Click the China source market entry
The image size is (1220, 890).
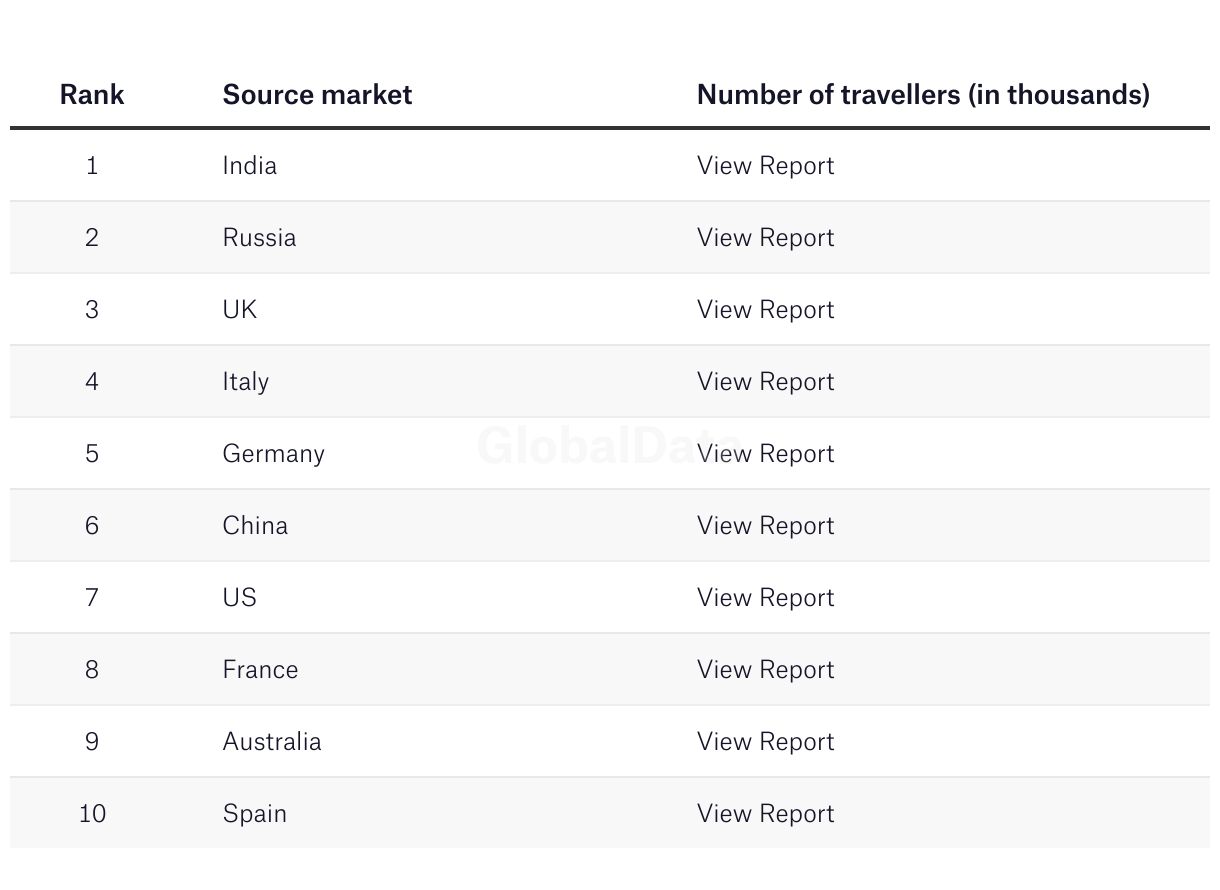pyautogui.click(x=255, y=525)
